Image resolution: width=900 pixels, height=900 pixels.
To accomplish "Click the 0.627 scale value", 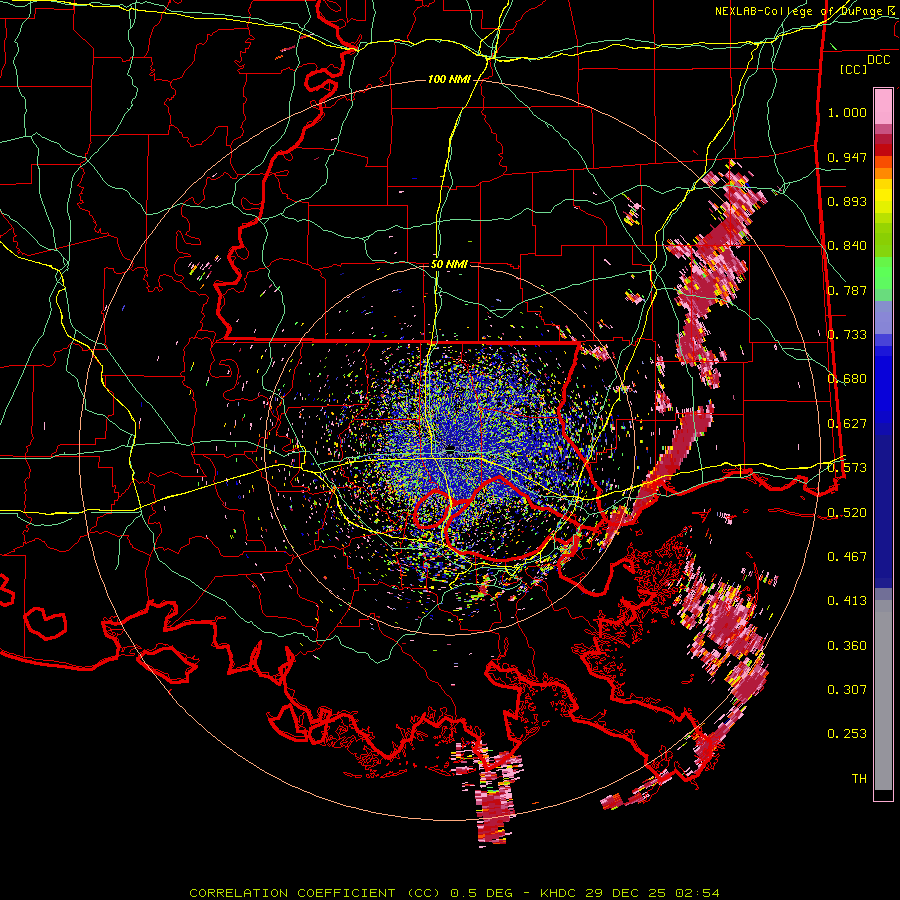I will [847, 424].
